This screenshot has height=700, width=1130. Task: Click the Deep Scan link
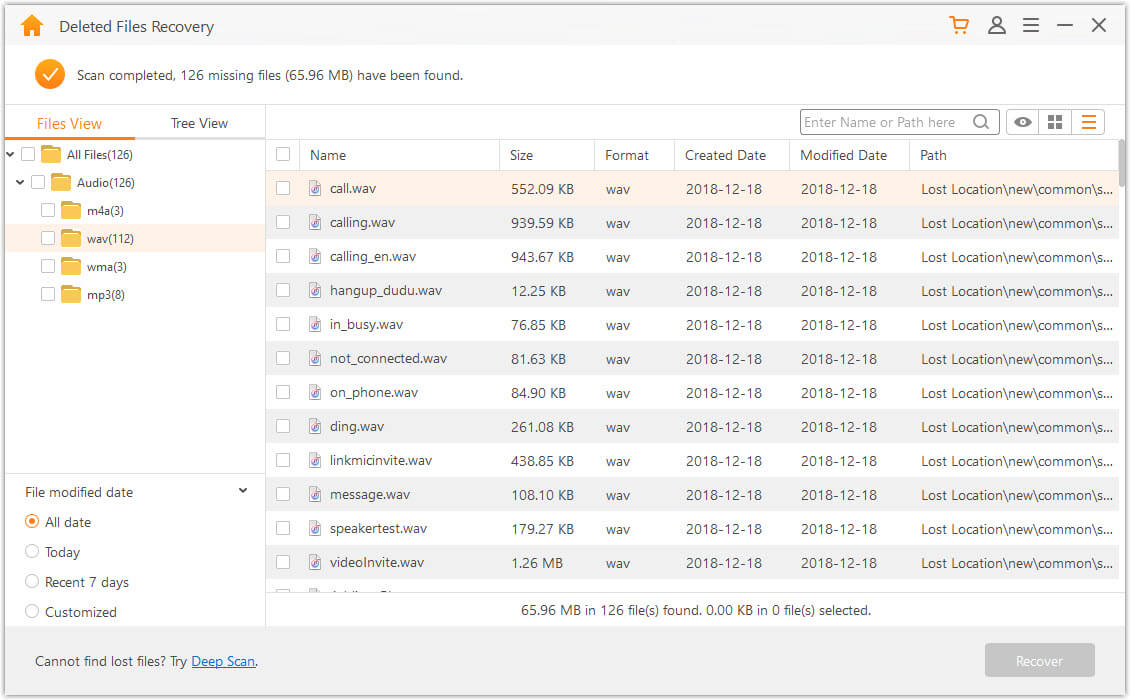pyautogui.click(x=223, y=661)
